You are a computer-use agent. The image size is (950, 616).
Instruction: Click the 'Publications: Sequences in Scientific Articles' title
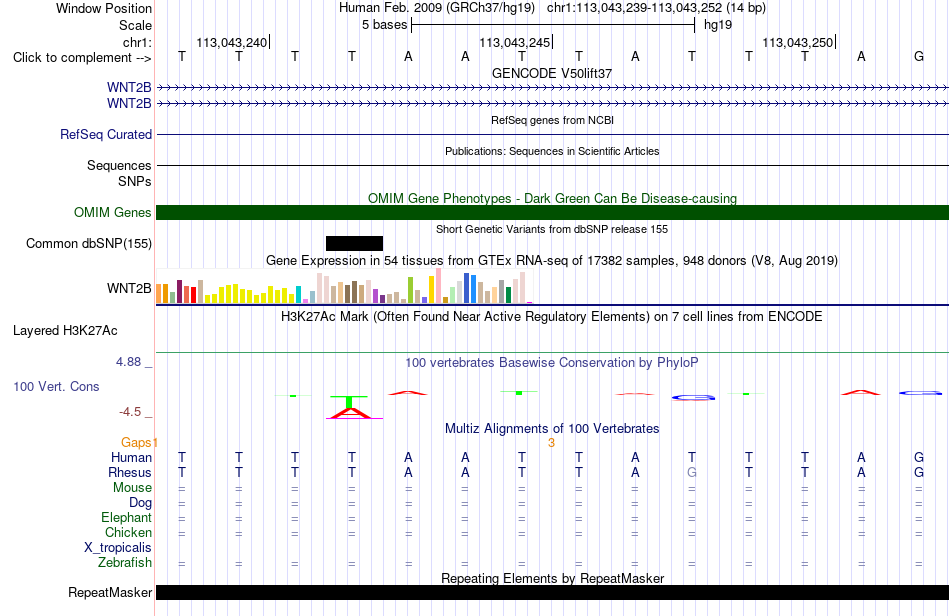click(552, 151)
